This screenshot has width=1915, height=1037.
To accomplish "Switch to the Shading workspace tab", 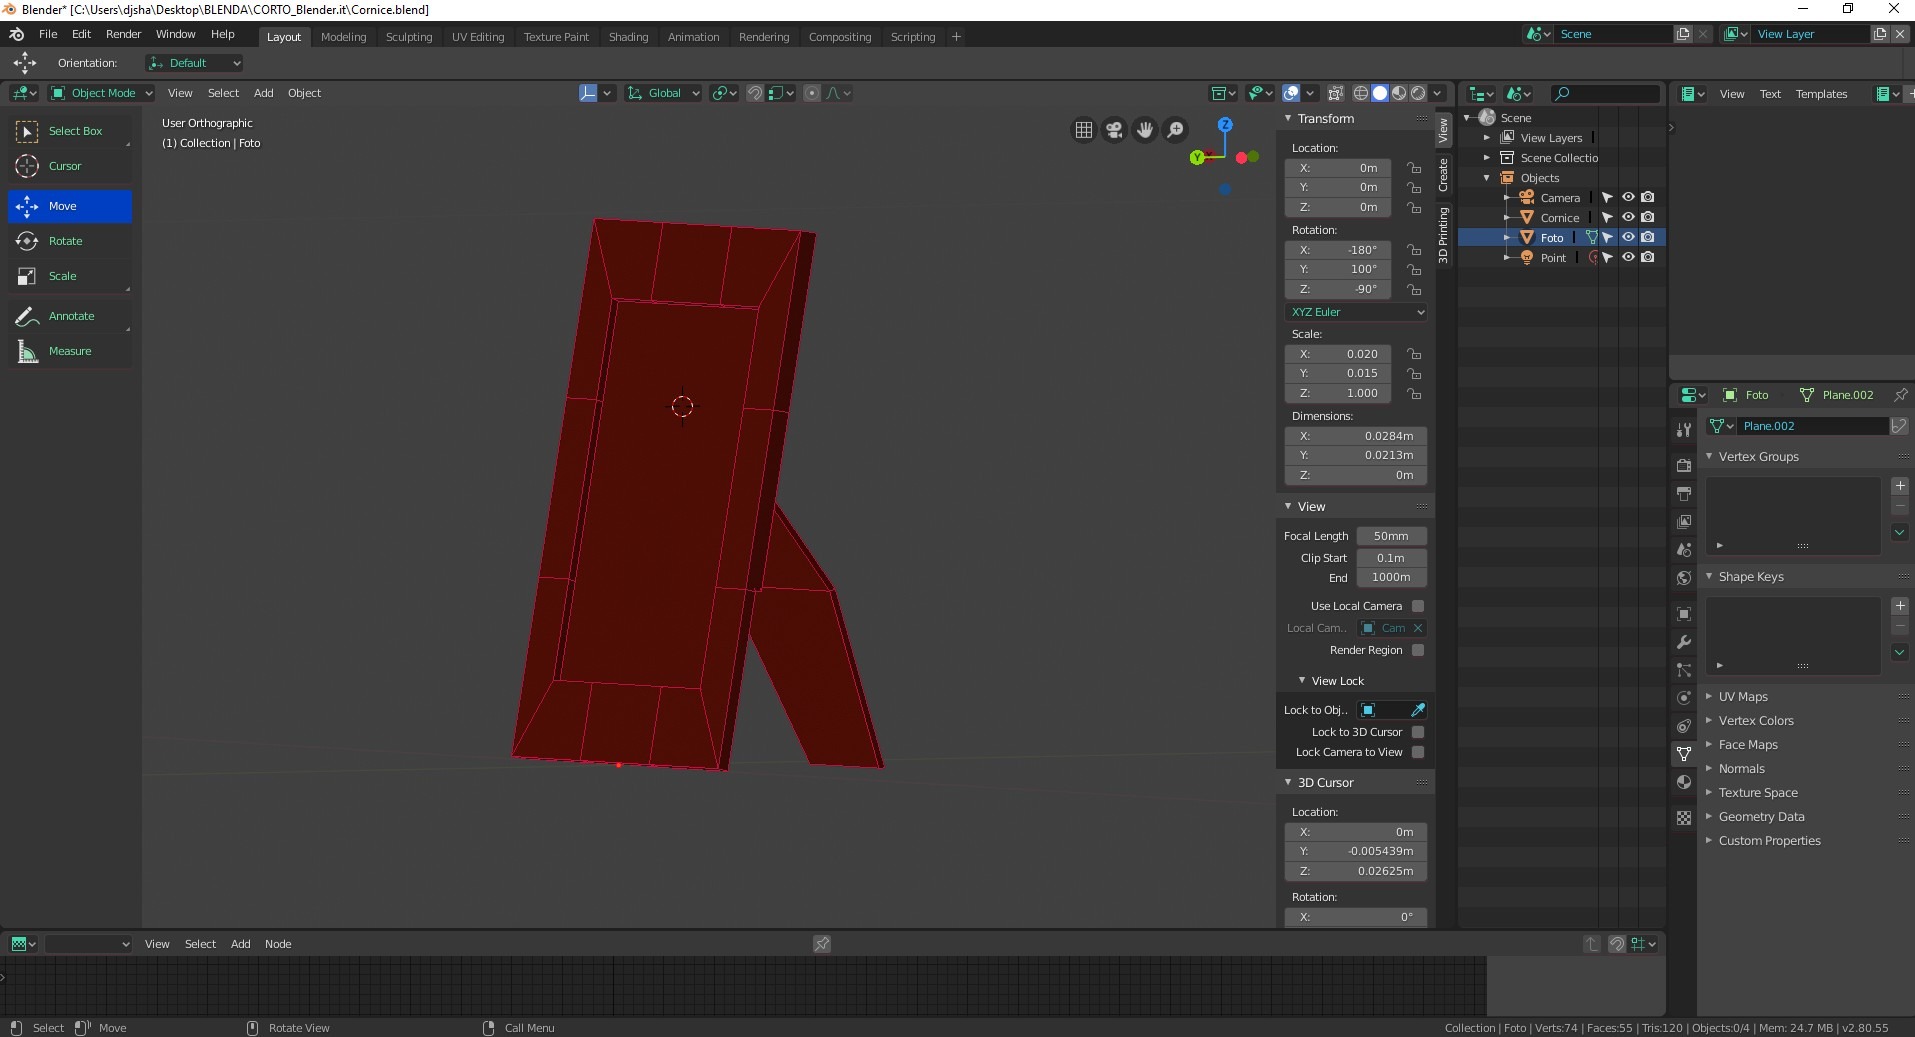I will [628, 37].
